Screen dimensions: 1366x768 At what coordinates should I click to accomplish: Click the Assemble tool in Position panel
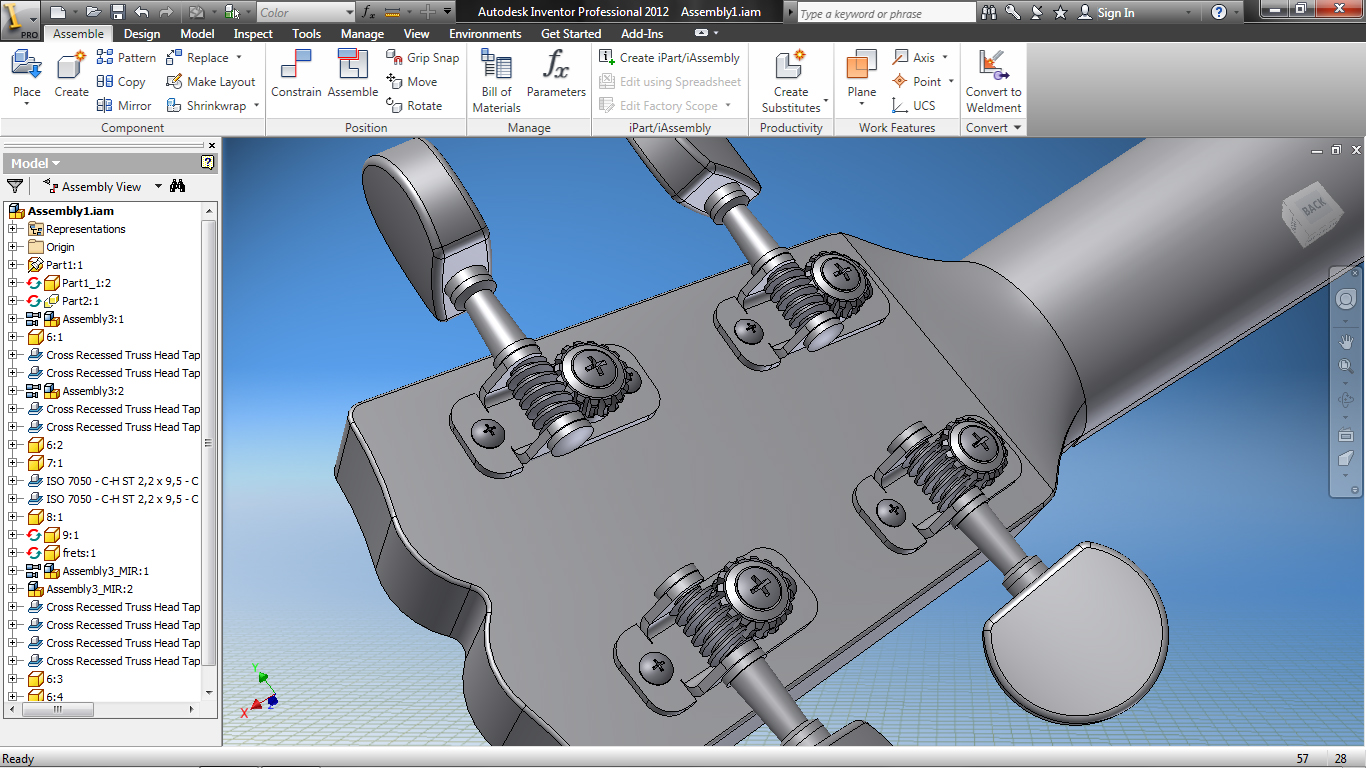coord(353,75)
